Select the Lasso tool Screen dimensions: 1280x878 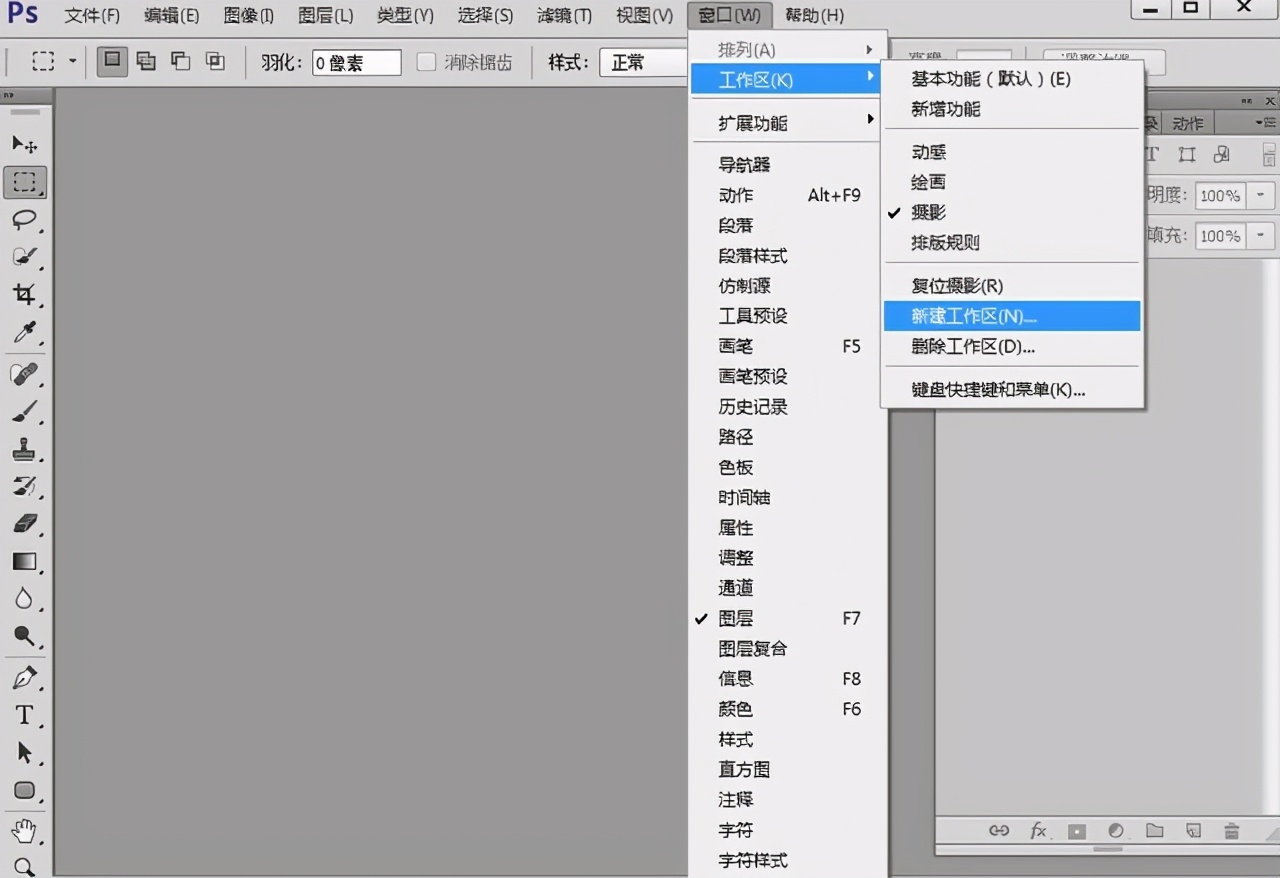click(26, 219)
